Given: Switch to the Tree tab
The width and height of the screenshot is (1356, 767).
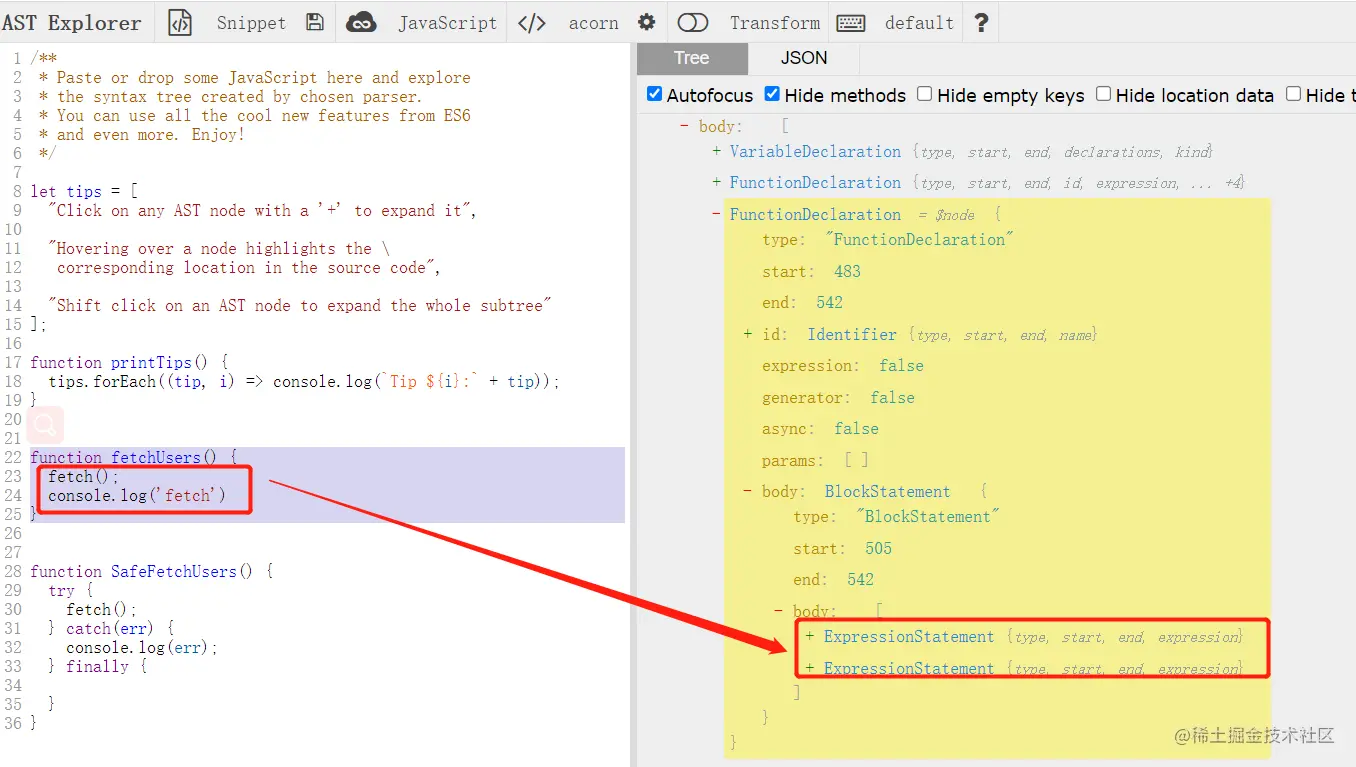Looking at the screenshot, I should [691, 58].
